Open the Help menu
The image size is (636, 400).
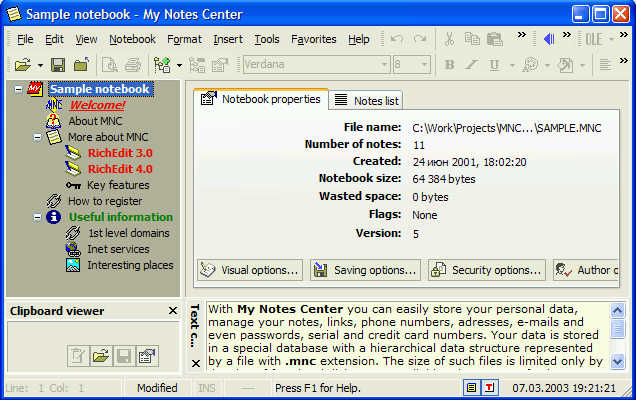359,39
